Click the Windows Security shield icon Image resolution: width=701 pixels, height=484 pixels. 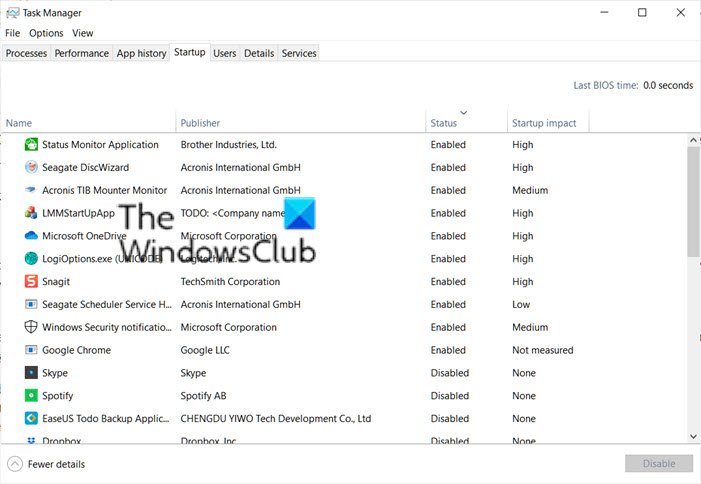tap(31, 327)
